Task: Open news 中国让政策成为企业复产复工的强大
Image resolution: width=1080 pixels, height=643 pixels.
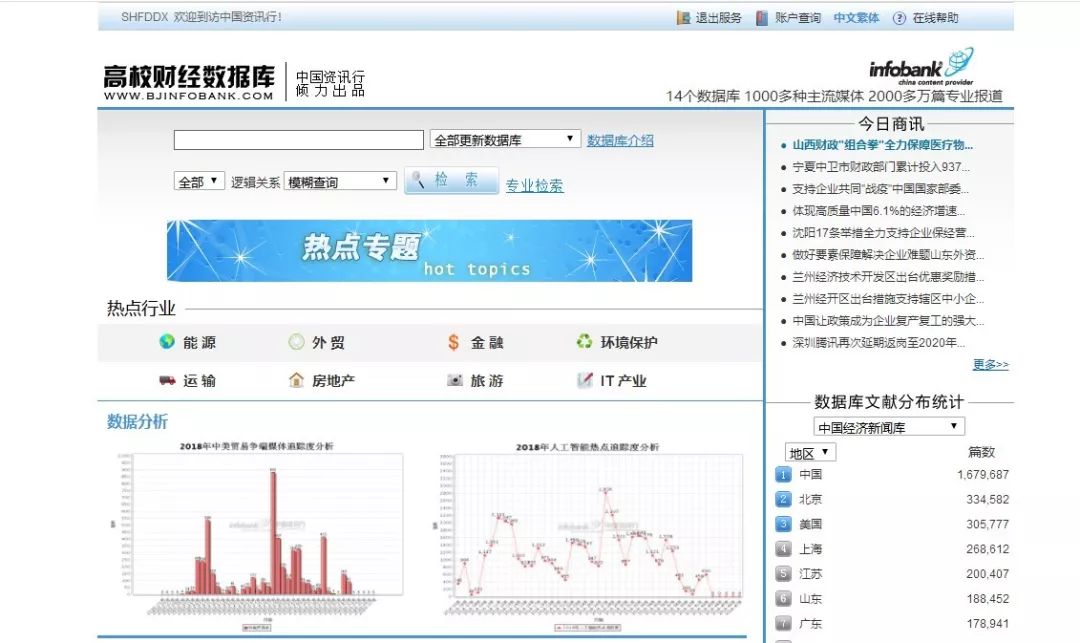Action: pos(888,321)
